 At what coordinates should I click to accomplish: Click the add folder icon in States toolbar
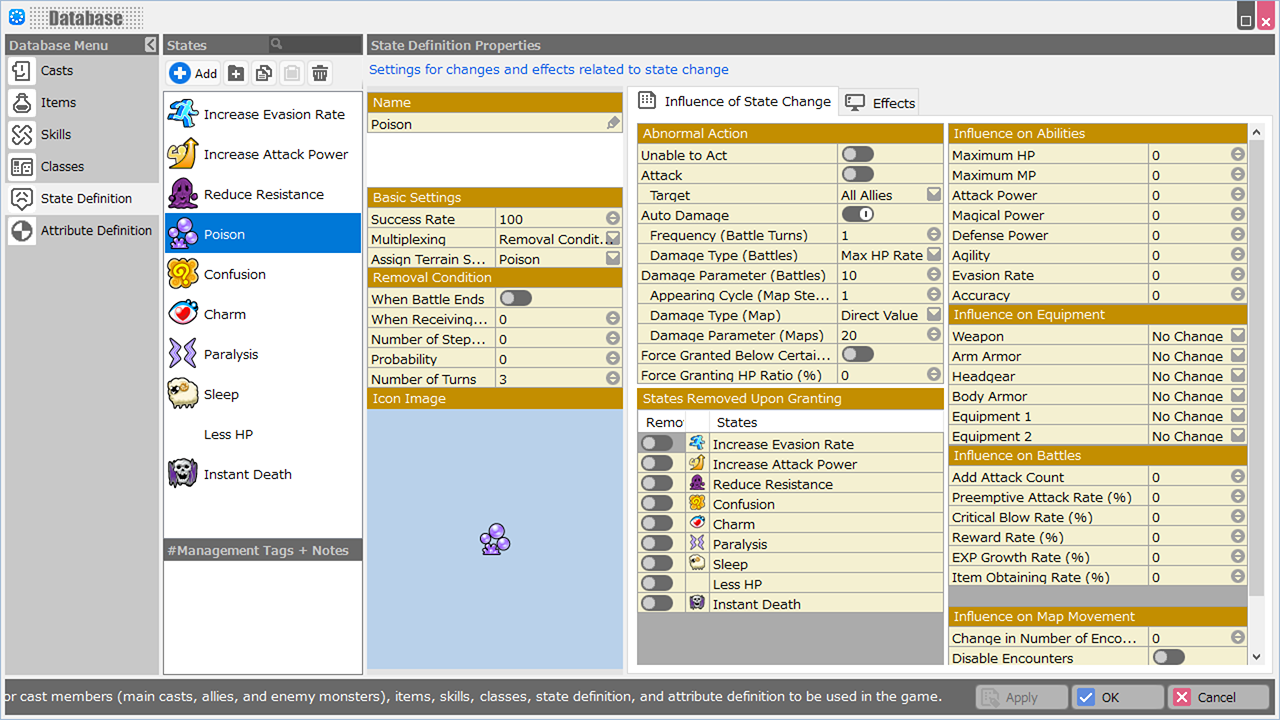(236, 73)
